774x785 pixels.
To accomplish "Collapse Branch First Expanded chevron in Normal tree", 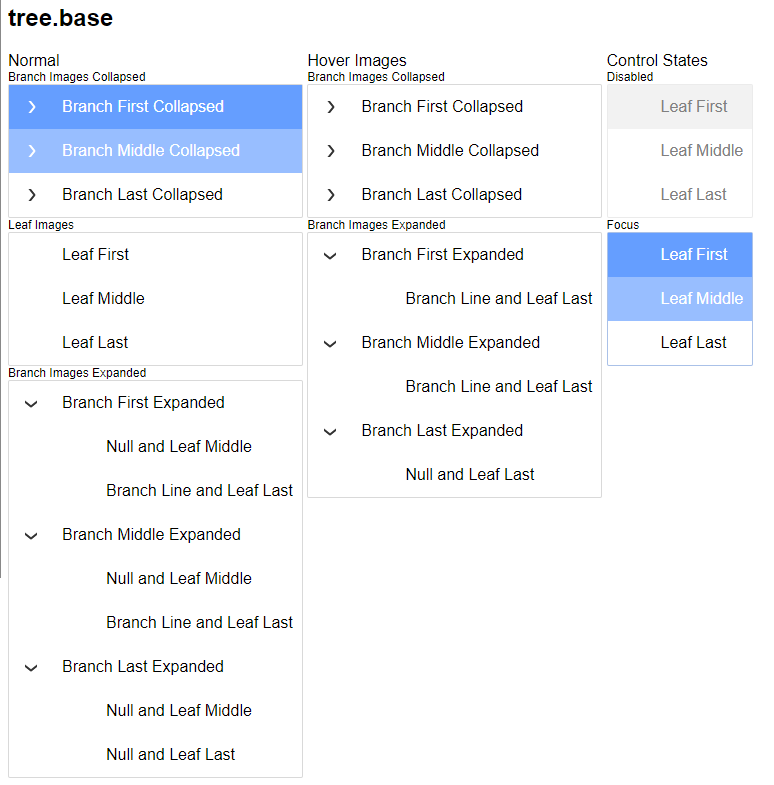I will 31,404.
